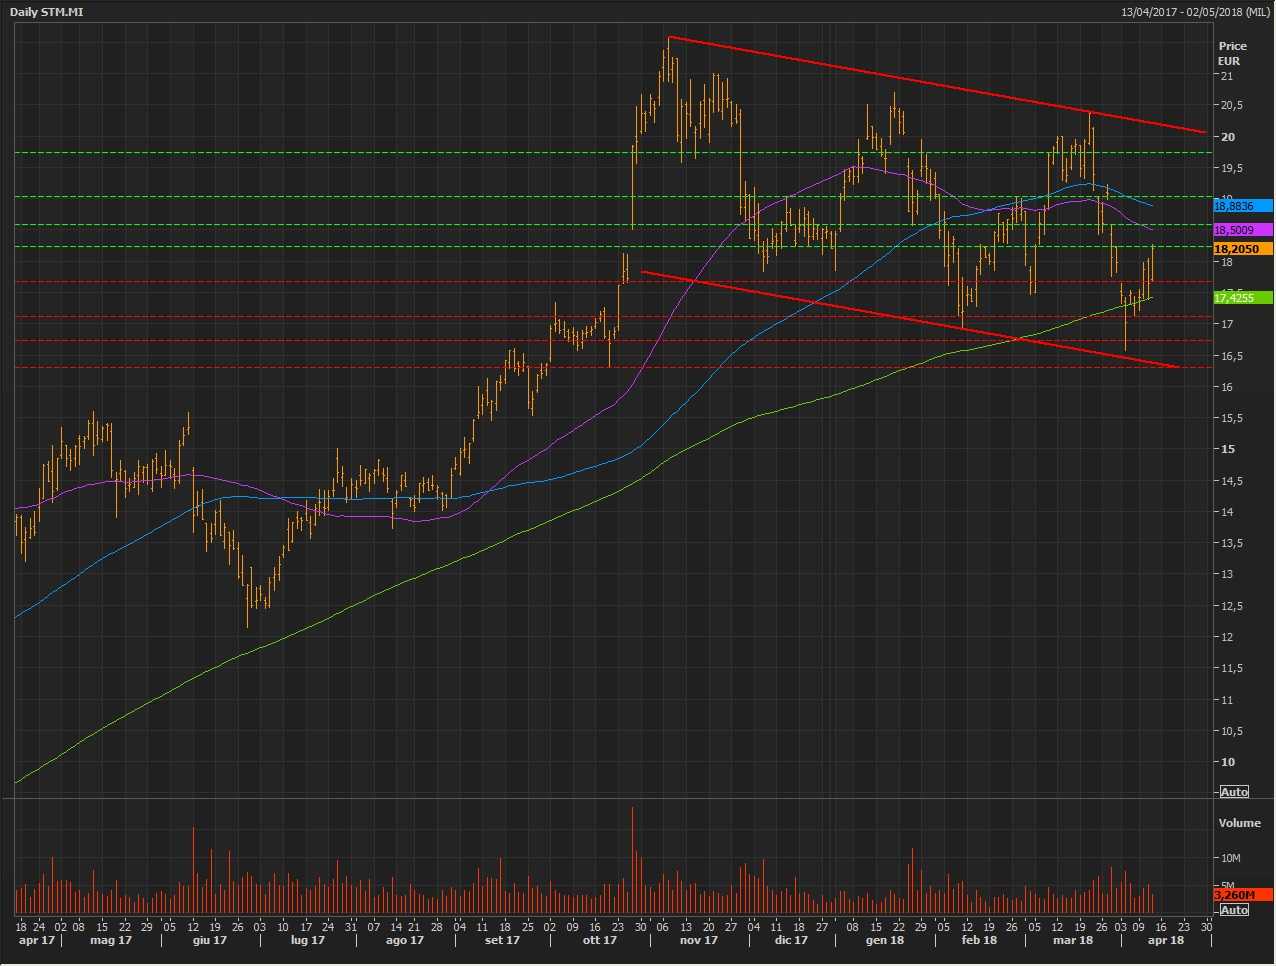Click the ago 17 month label

click(x=405, y=940)
